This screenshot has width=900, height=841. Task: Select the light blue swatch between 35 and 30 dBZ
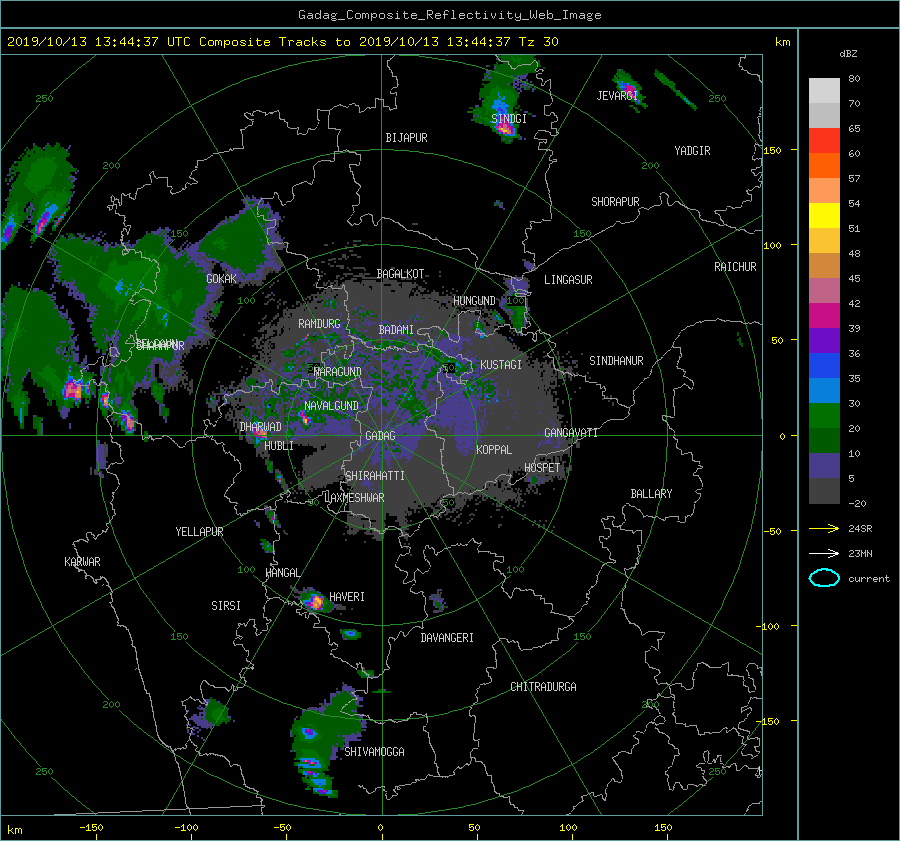(x=824, y=391)
